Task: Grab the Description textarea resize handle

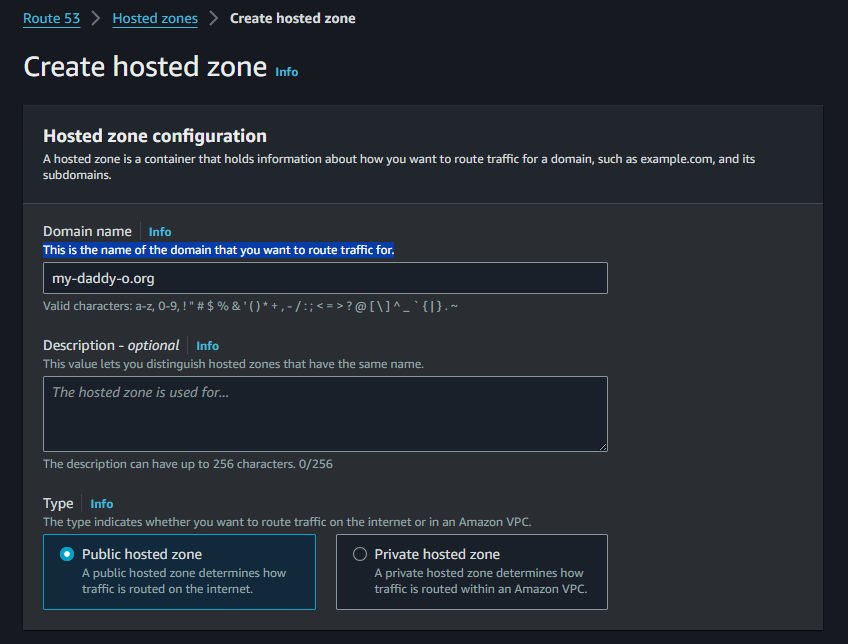Action: click(602, 446)
